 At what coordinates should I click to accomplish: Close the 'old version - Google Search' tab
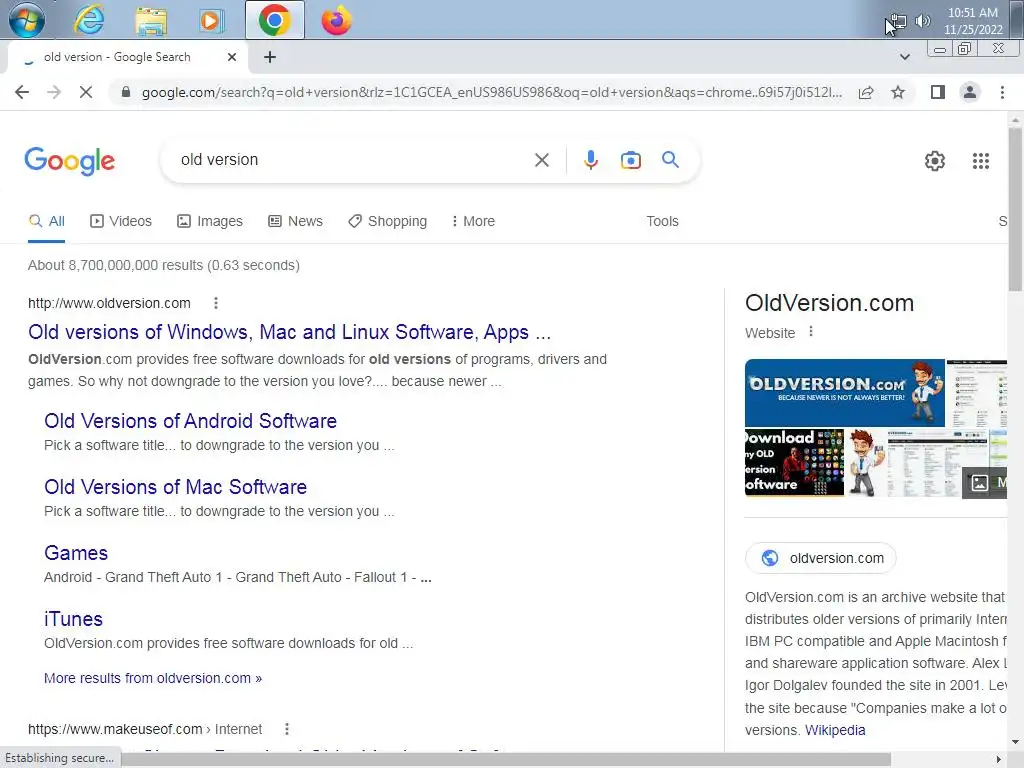pyautogui.click(x=231, y=57)
